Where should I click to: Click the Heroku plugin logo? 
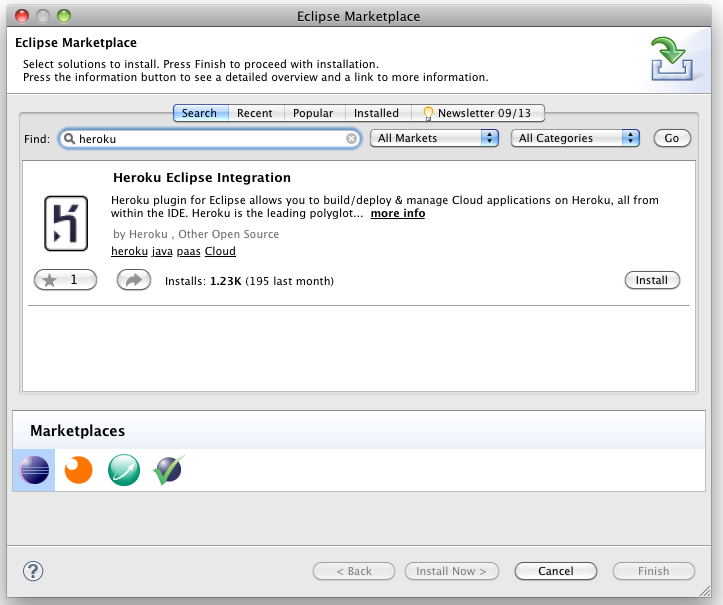pos(66,224)
